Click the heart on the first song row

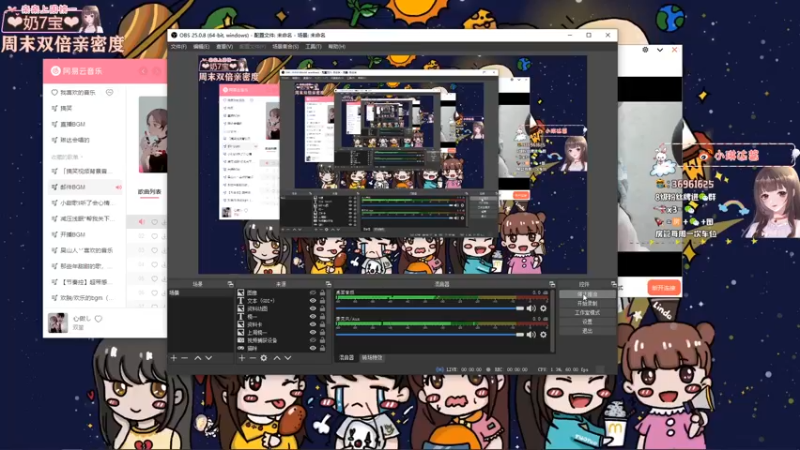pos(155,222)
